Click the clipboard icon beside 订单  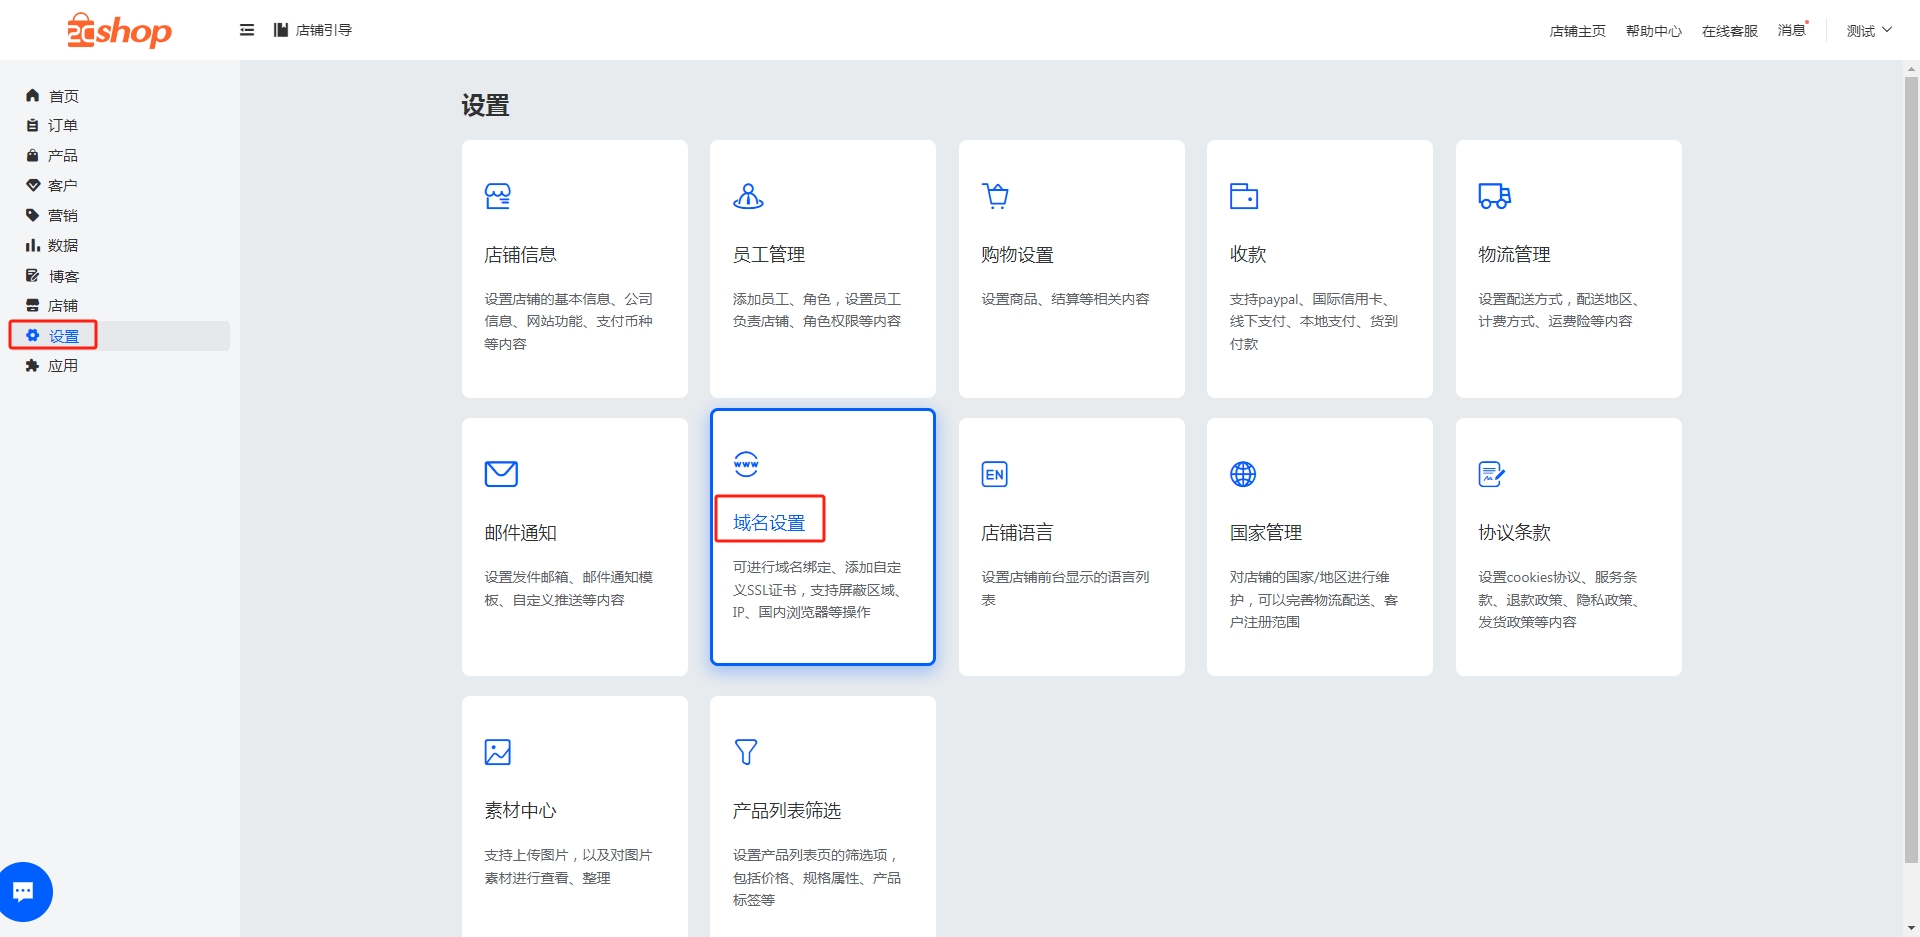point(32,126)
